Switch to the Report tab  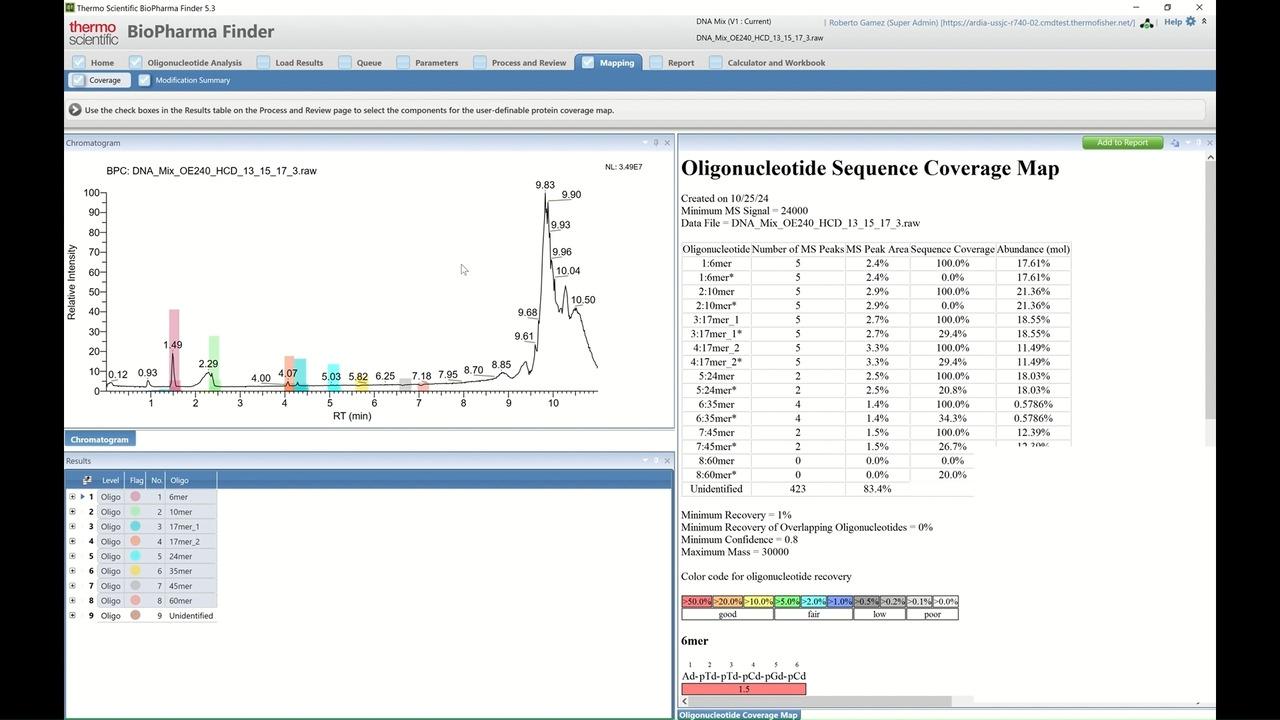pos(680,63)
